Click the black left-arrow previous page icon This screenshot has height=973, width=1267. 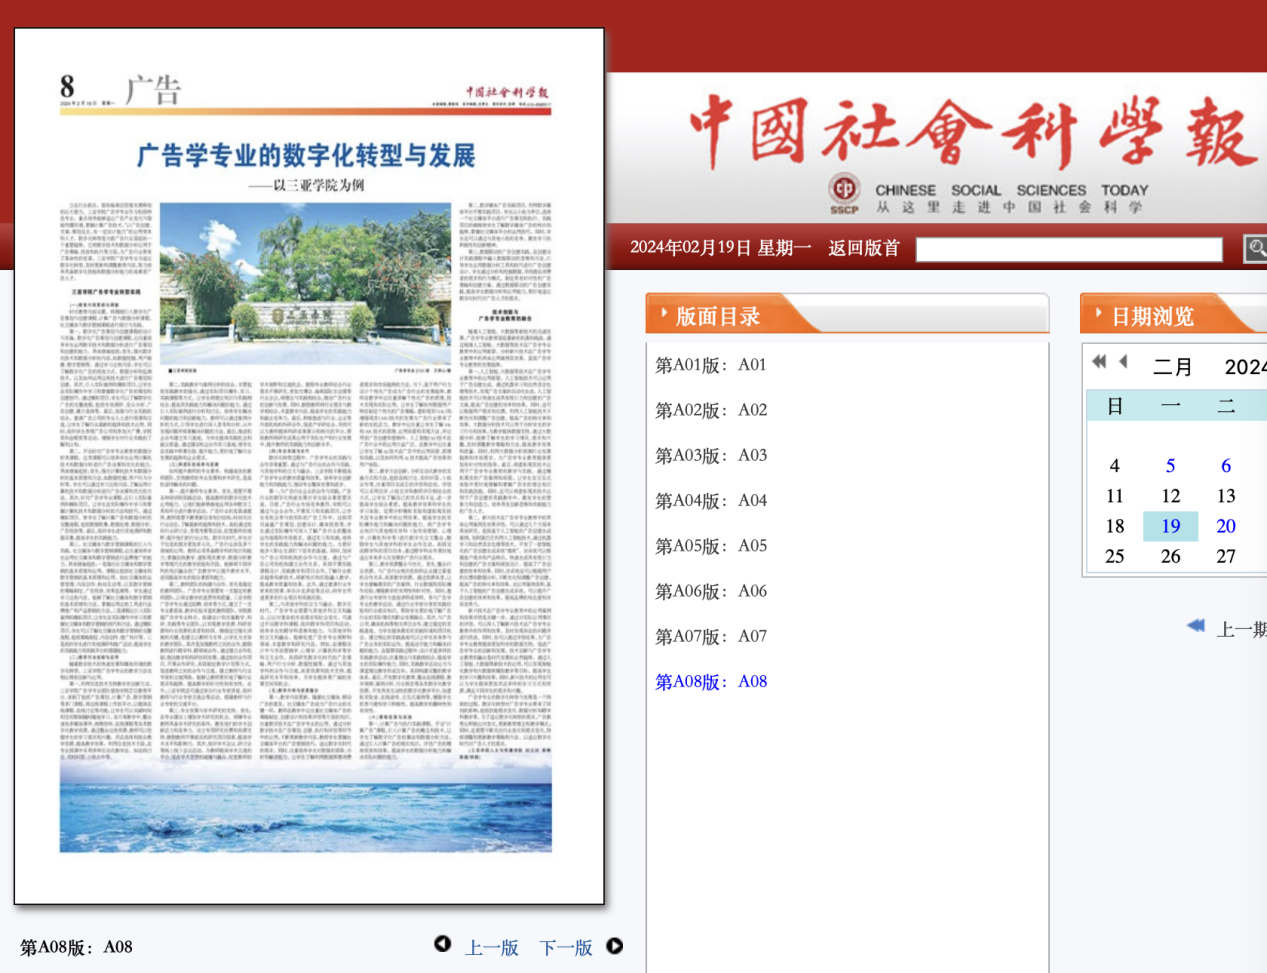[442, 944]
